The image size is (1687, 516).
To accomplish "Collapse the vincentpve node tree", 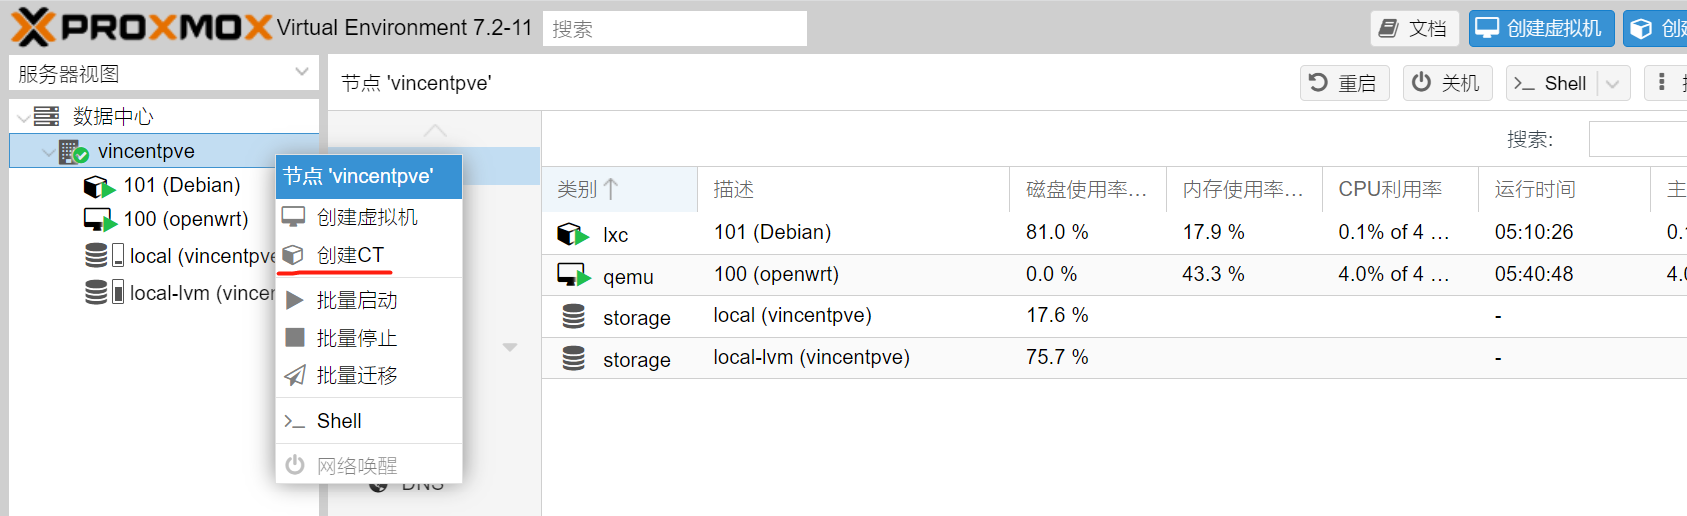I will (49, 152).
